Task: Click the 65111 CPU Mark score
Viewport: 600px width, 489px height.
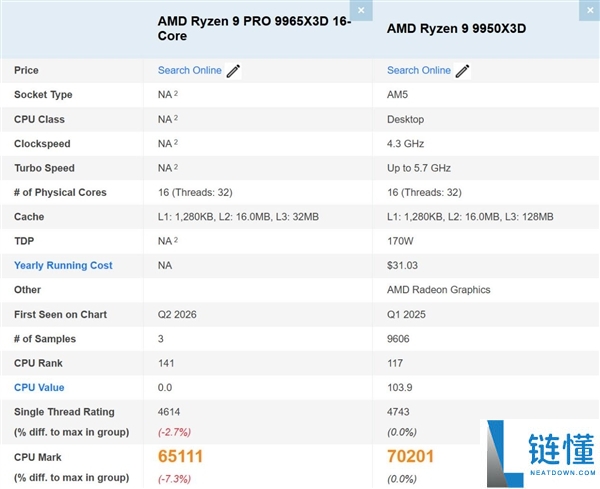Action: (180, 456)
